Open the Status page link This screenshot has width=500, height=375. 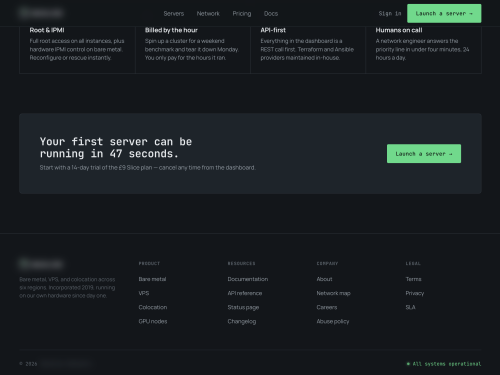click(243, 307)
